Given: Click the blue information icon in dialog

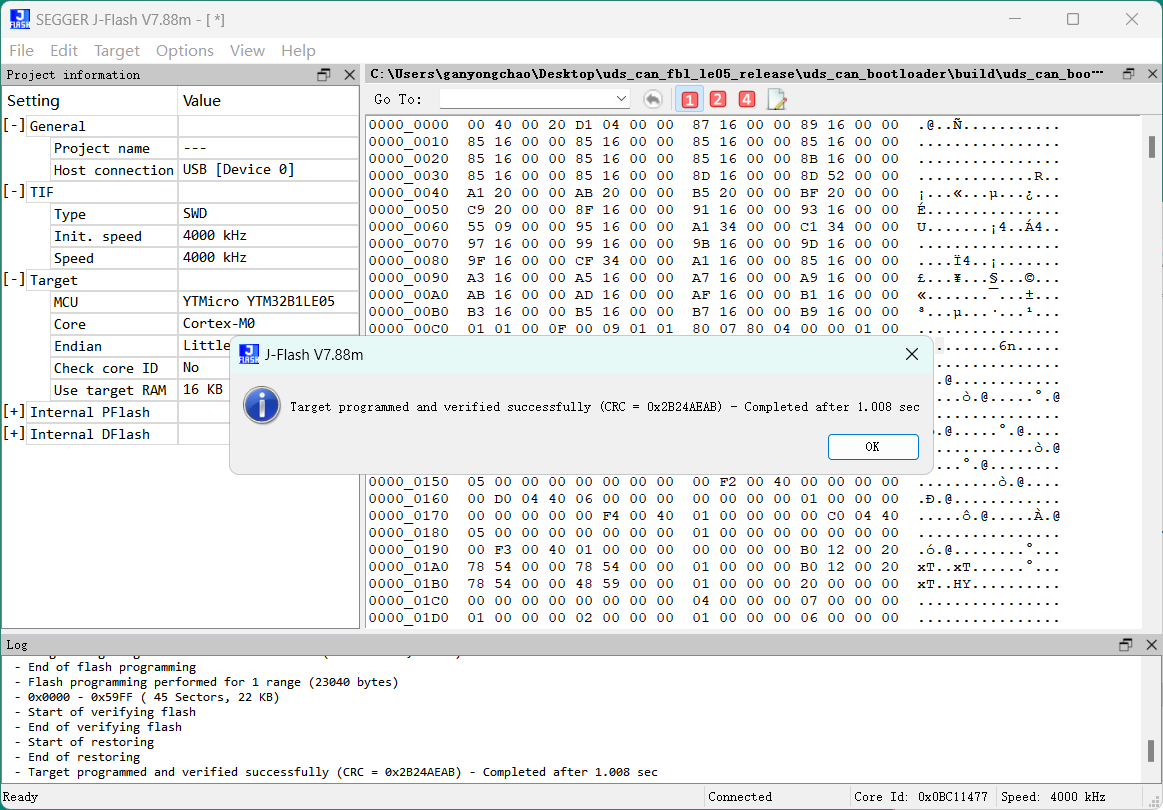Looking at the screenshot, I should point(262,405).
